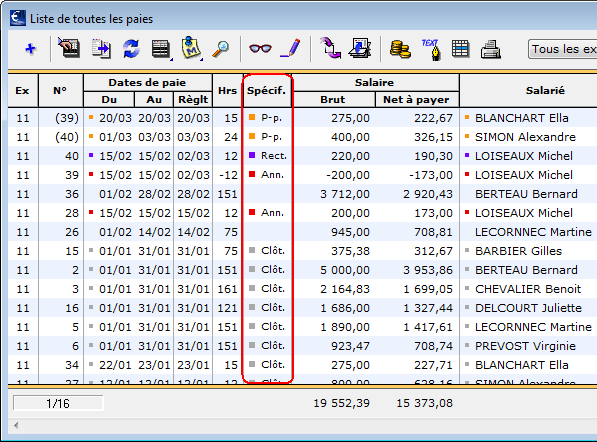
Task: Select the BERTEAU Bernard row number 36
Action: (302, 194)
